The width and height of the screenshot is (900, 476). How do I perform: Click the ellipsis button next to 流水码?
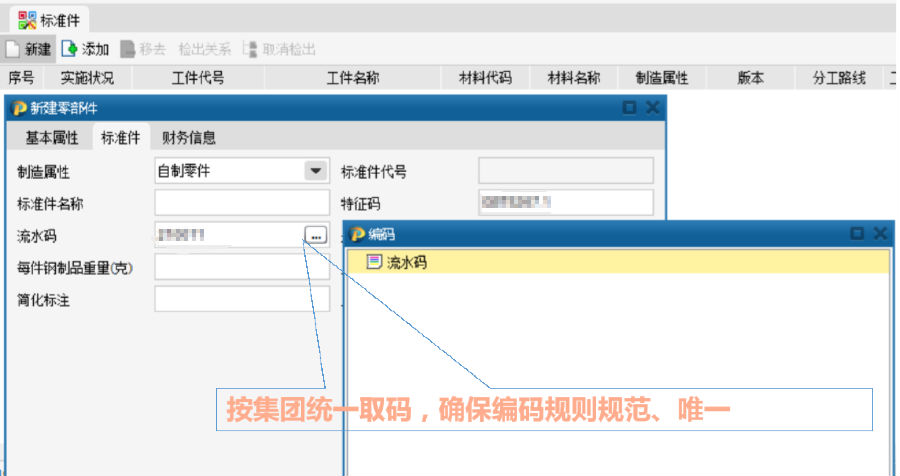pyautogui.click(x=316, y=235)
